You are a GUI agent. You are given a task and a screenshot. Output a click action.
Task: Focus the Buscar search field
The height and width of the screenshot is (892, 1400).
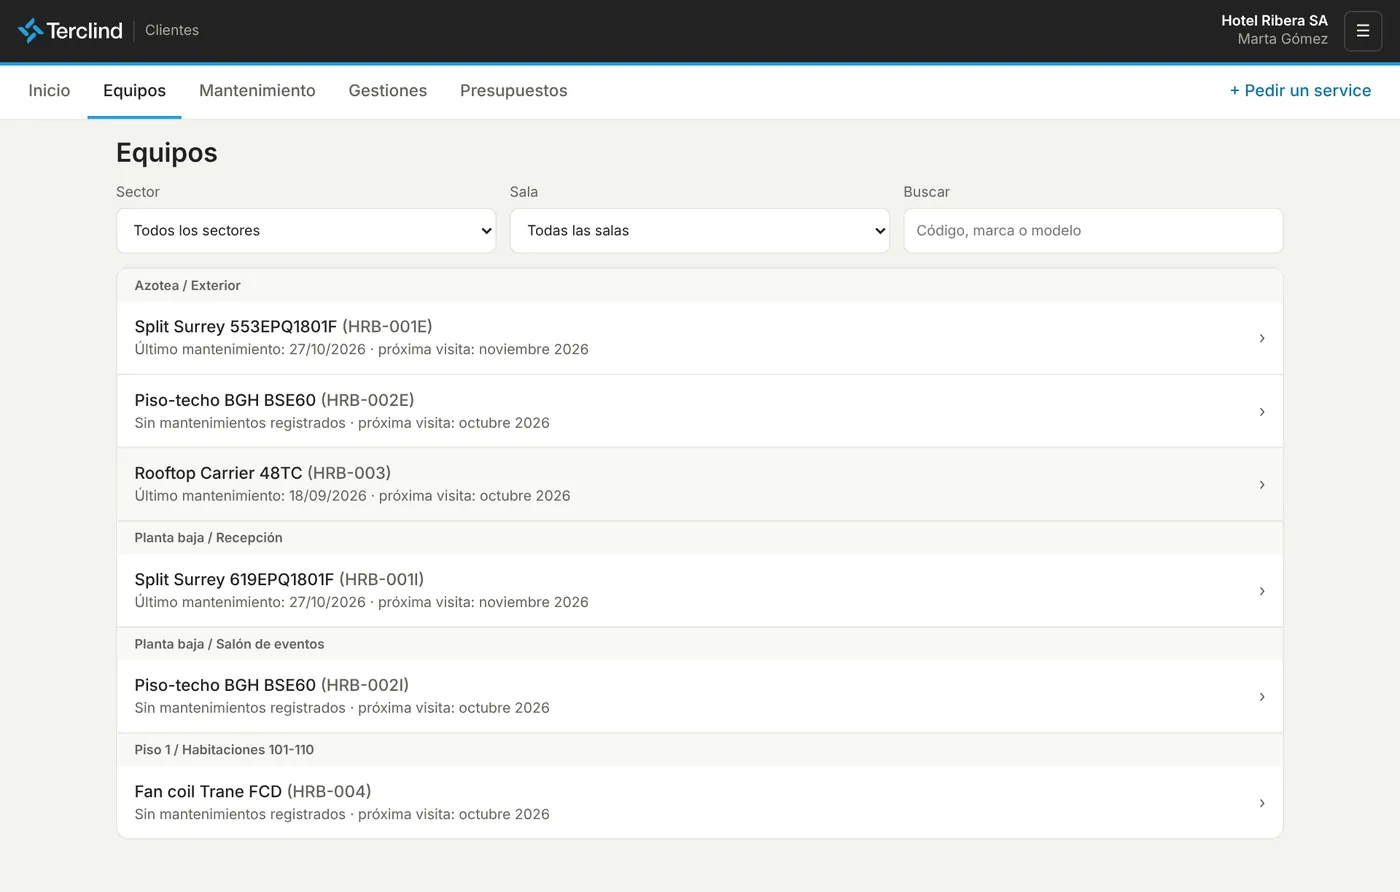[x=1093, y=231]
